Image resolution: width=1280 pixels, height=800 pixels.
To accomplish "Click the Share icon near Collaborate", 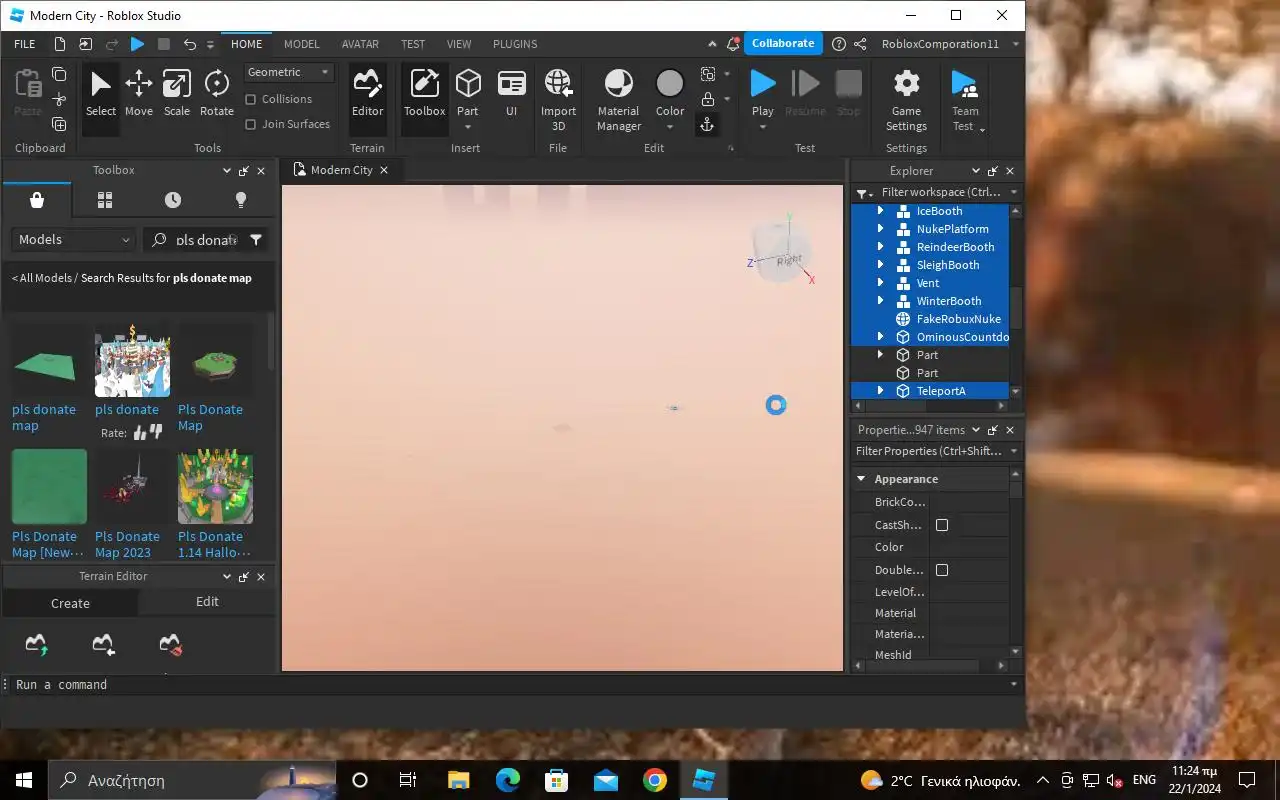I will (x=860, y=44).
